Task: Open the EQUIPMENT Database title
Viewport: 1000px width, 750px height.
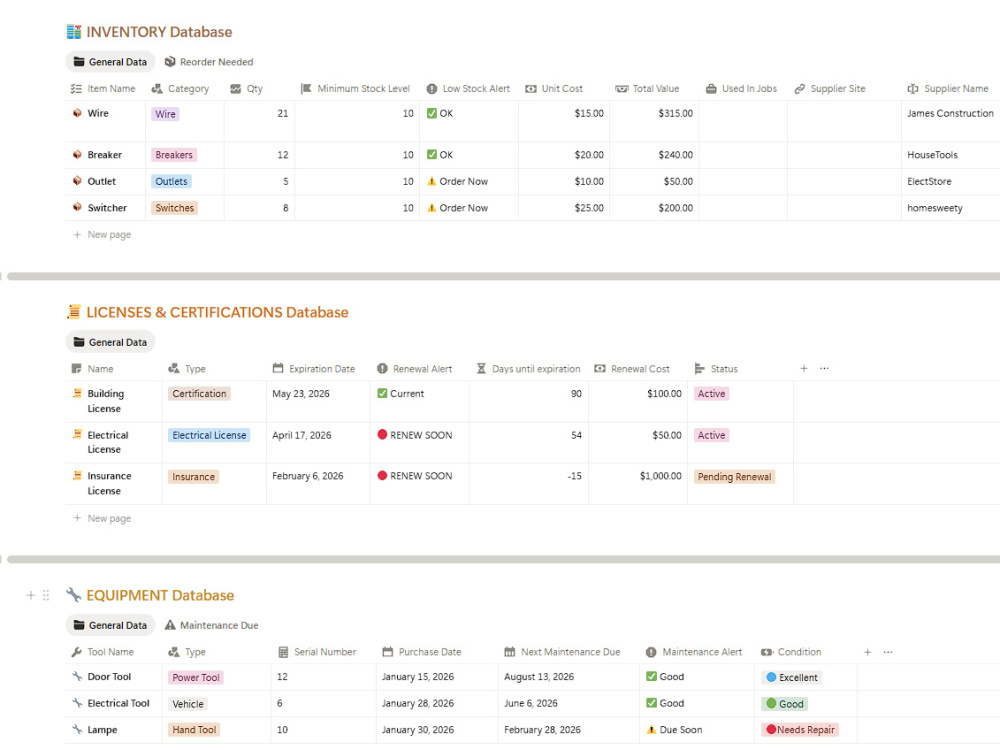Action: pos(160,595)
